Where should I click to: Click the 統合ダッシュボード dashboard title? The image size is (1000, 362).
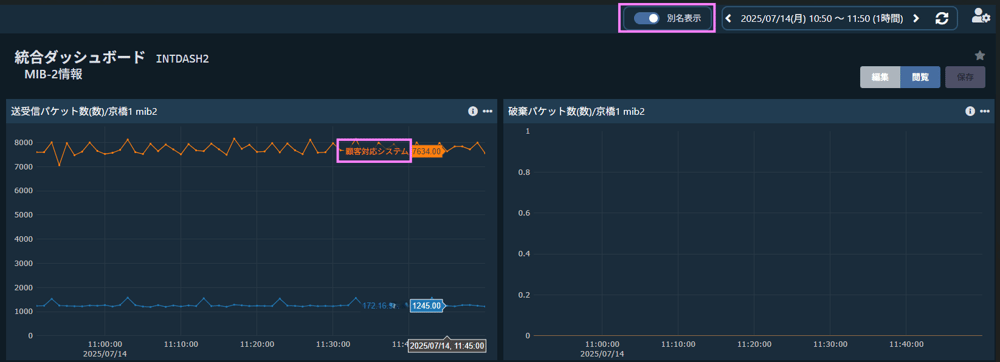[80, 57]
